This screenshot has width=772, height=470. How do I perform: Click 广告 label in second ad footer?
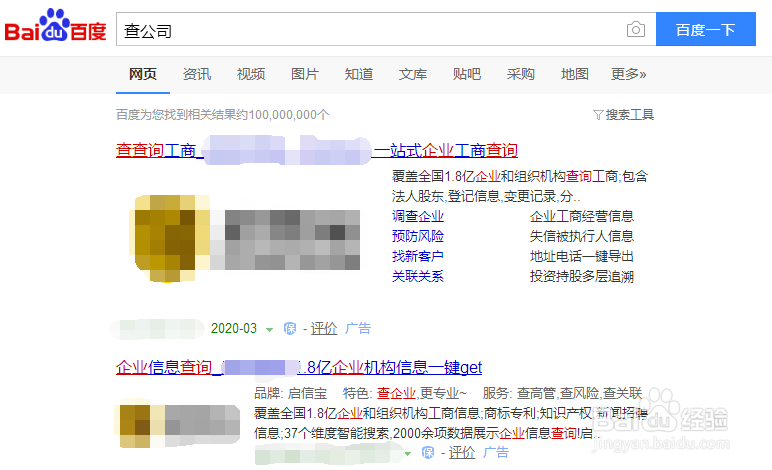pos(496,452)
